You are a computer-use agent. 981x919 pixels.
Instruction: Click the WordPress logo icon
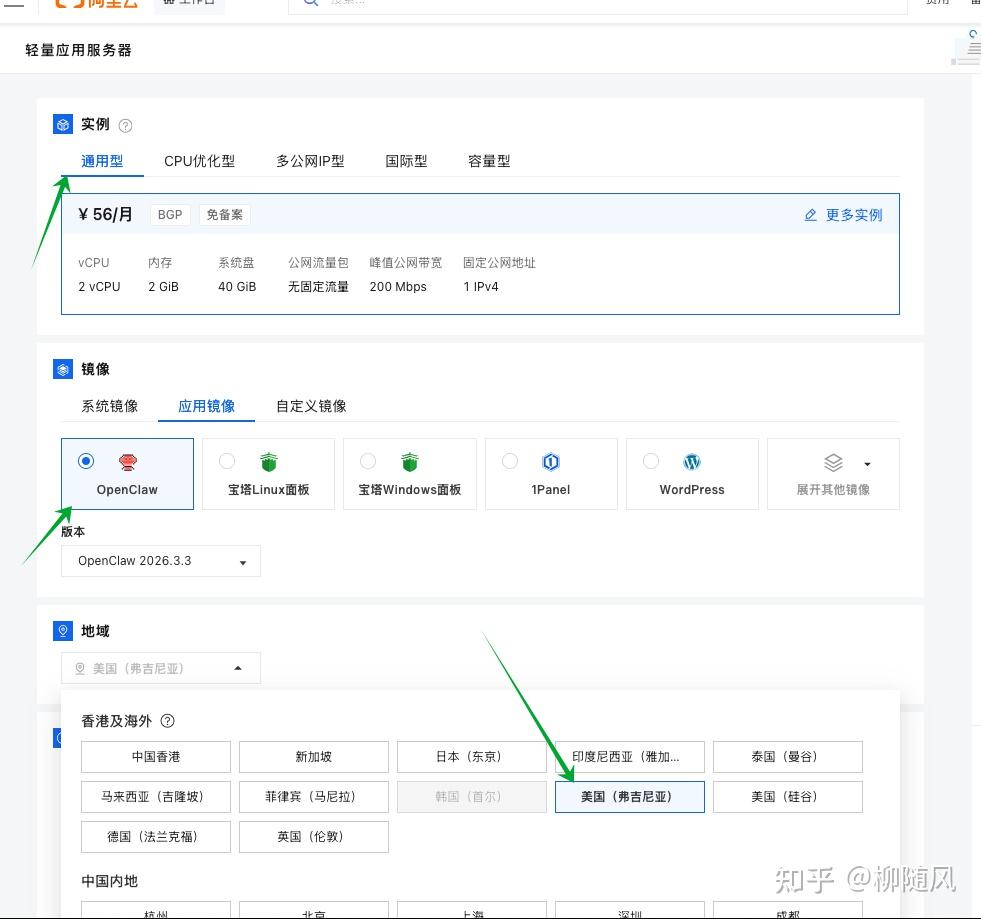coord(692,462)
